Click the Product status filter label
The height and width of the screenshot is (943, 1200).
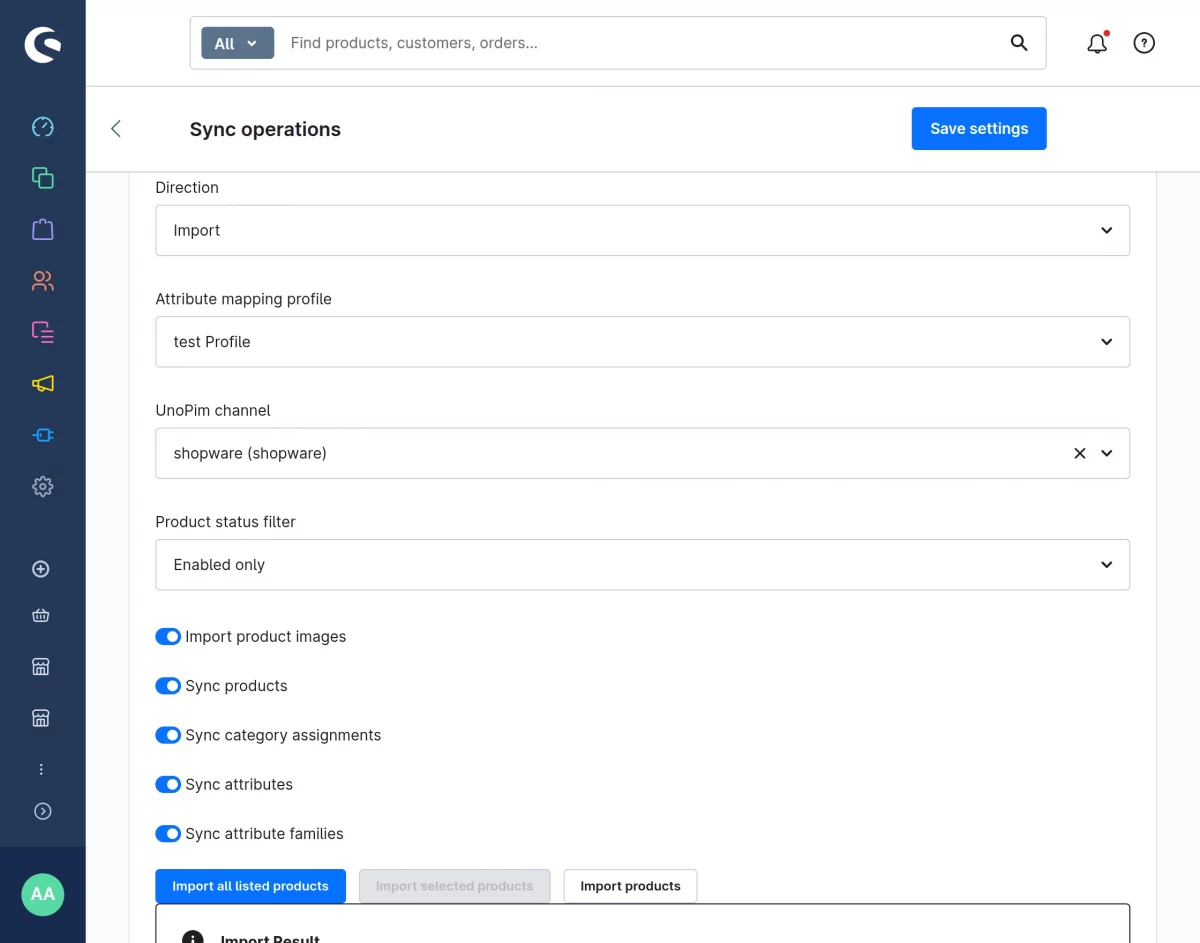pyautogui.click(x=225, y=522)
